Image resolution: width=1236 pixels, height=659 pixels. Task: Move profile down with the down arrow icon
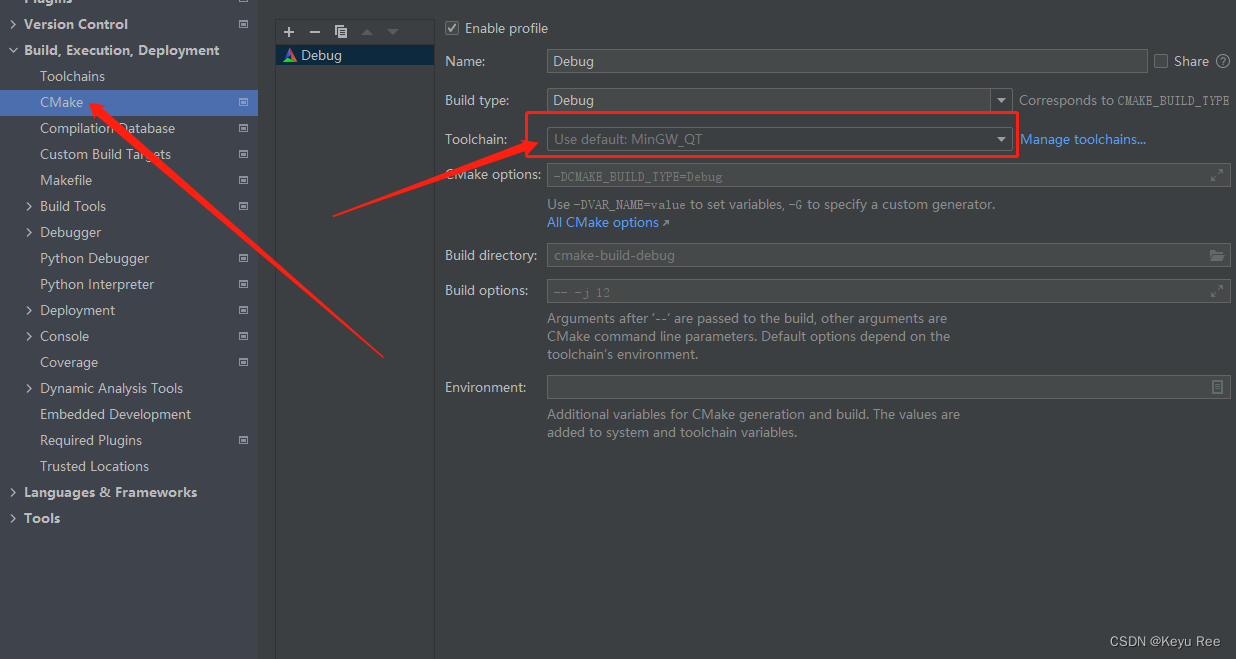[393, 31]
